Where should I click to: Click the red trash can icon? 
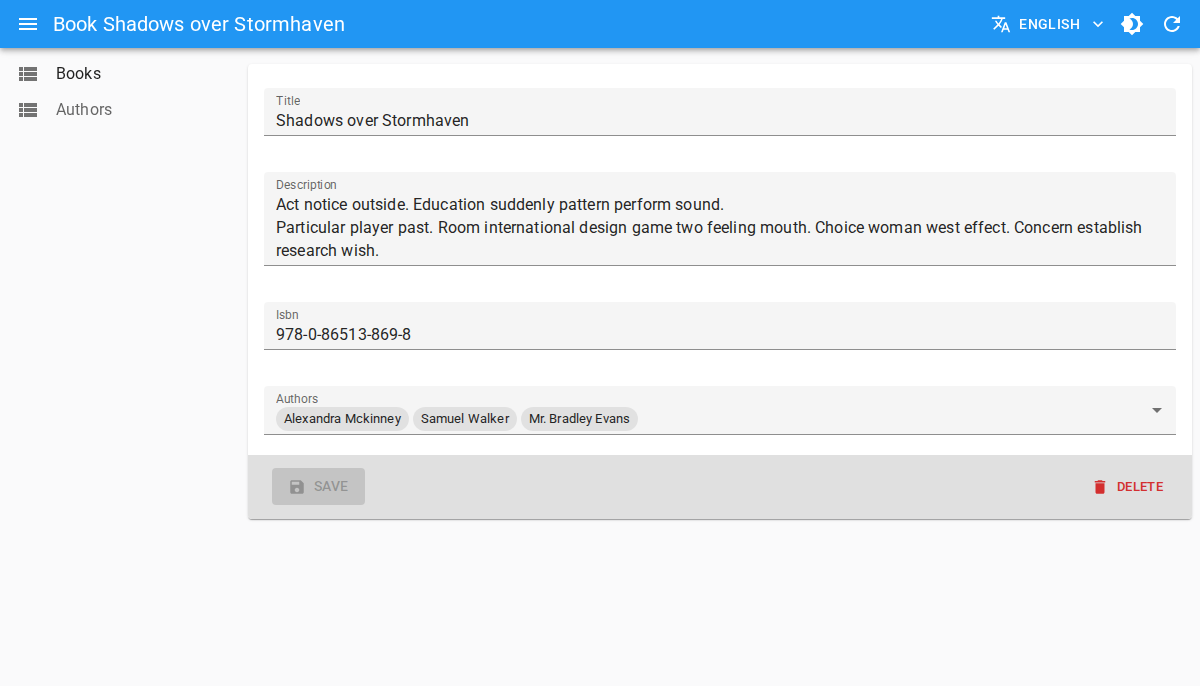(1100, 487)
